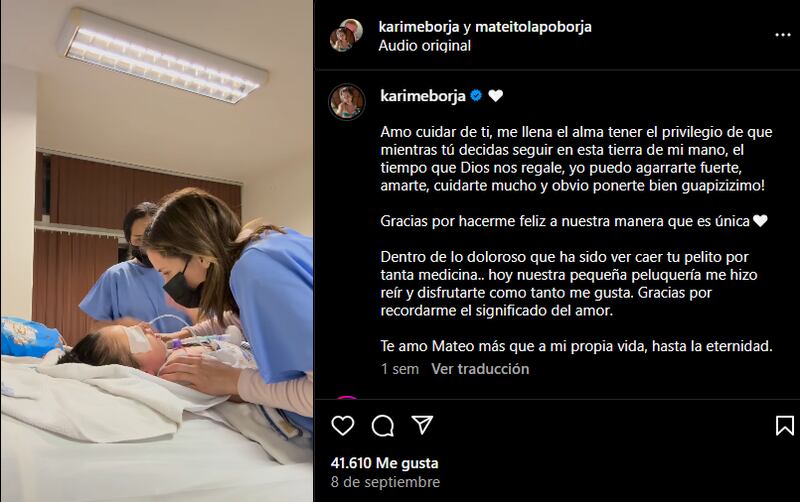Click the Audio original link
Image resolution: width=800 pixels, height=502 pixels.
point(424,45)
